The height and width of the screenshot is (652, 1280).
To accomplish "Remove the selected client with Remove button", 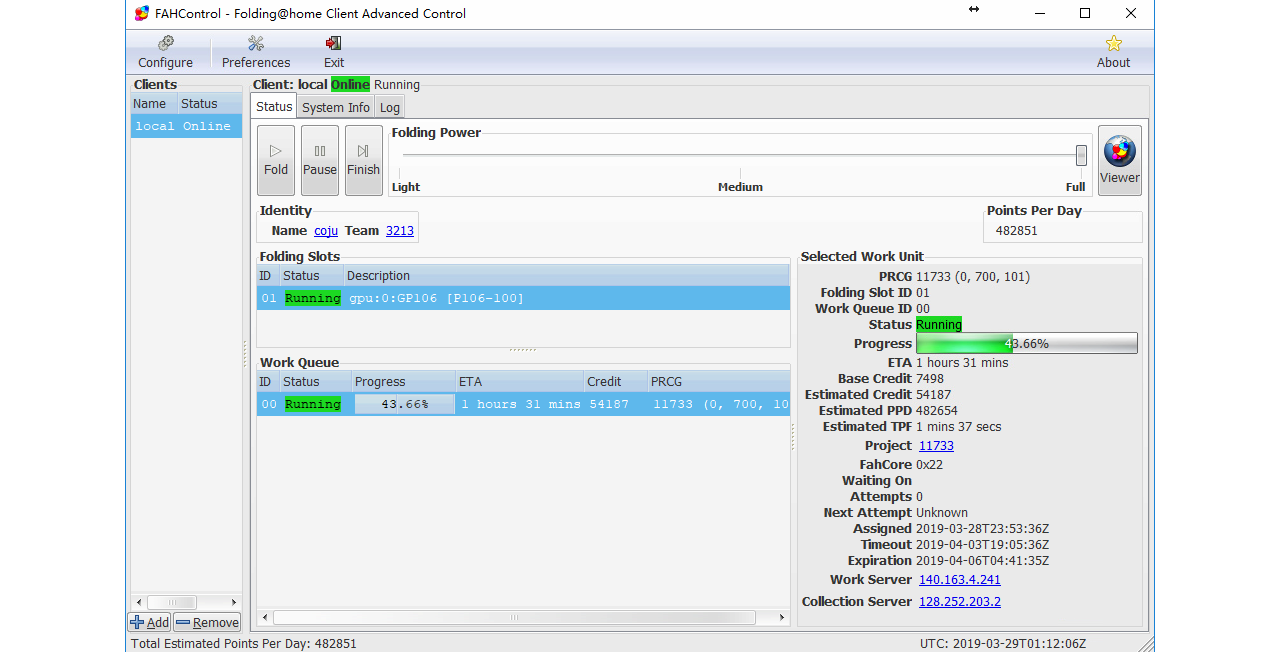I will [x=207, y=622].
